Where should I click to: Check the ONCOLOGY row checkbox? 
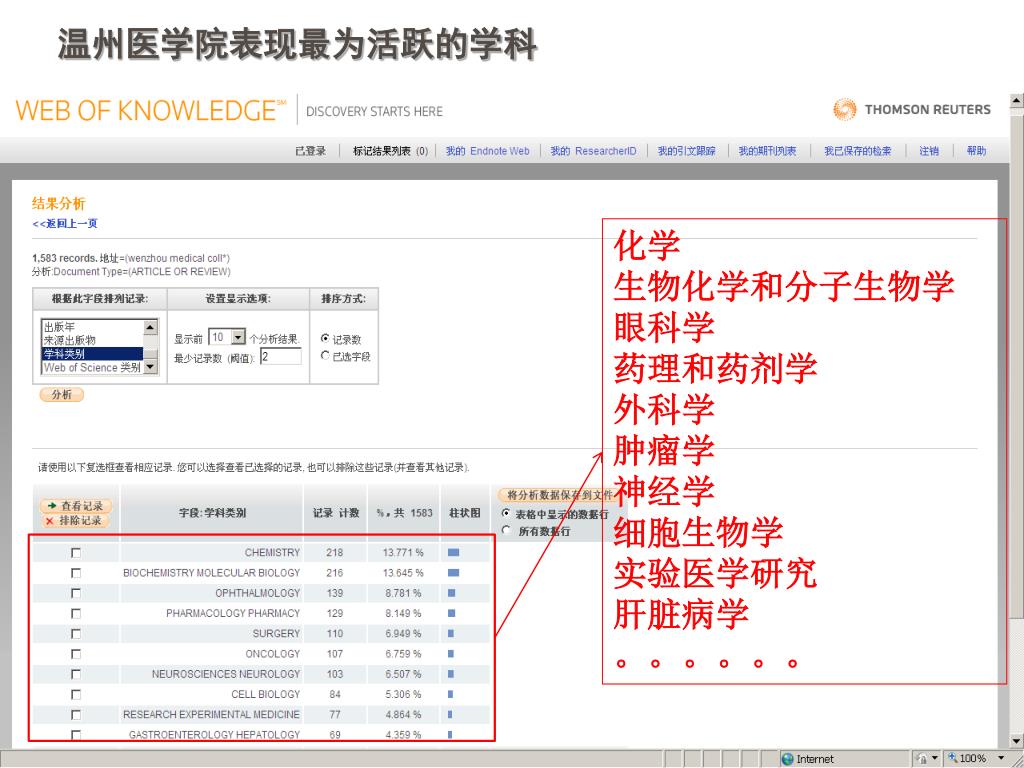76,654
